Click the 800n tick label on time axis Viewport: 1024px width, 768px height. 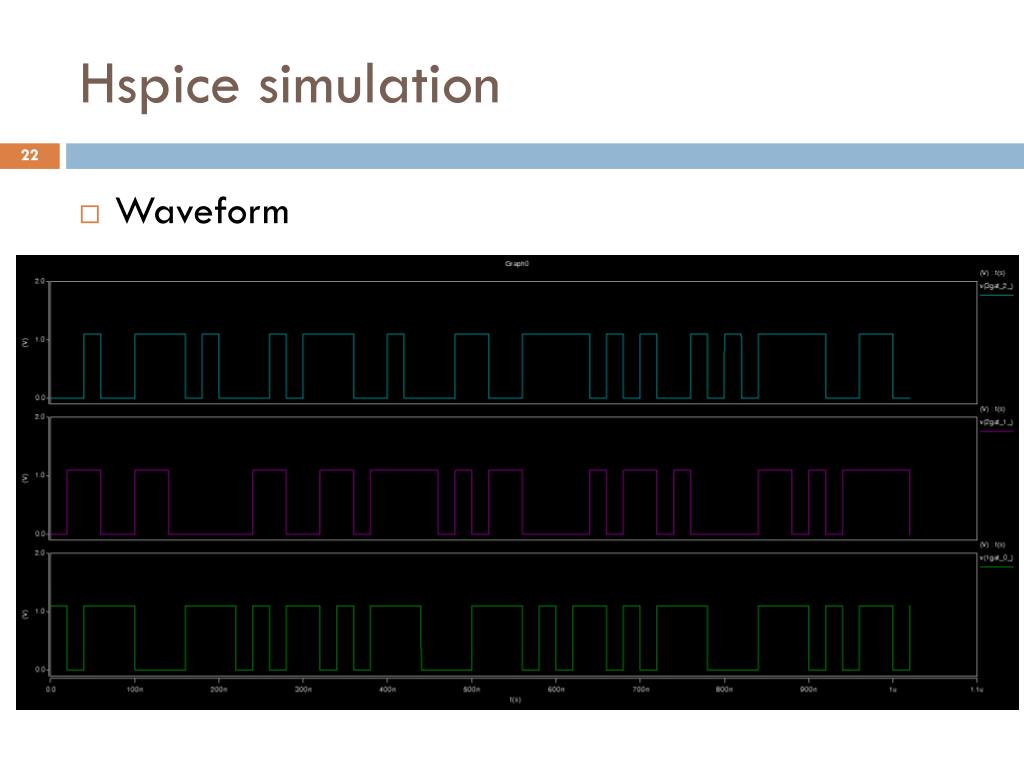[x=724, y=690]
